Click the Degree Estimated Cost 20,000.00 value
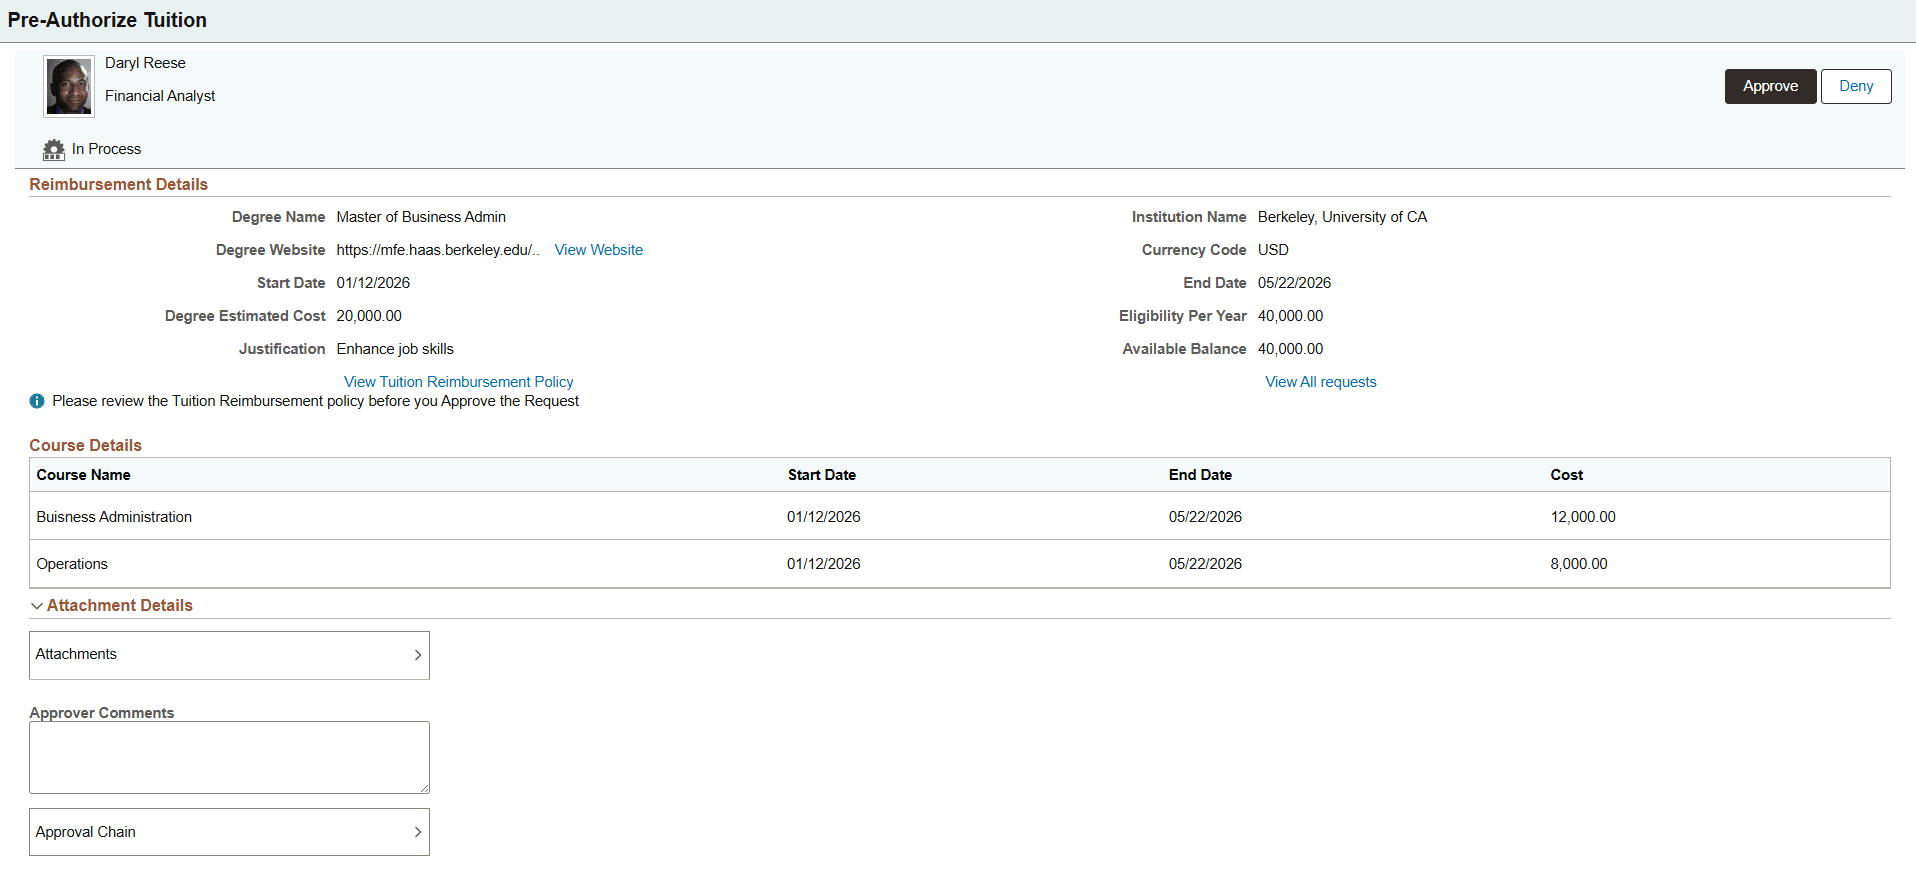This screenshot has width=1916, height=882. (369, 316)
